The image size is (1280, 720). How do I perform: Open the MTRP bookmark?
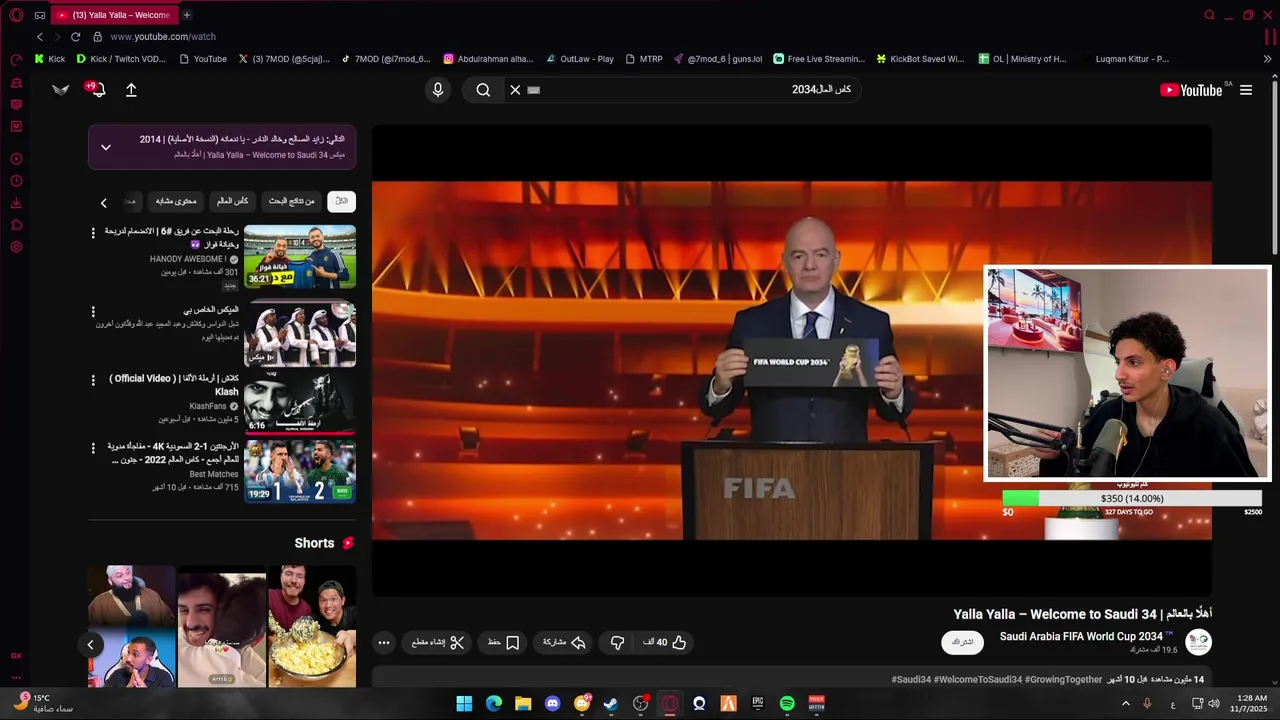(643, 59)
